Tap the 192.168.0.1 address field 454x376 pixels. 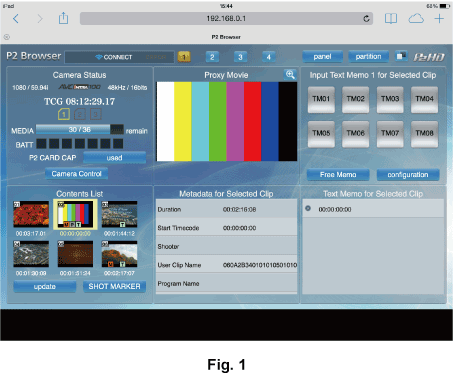tap(226, 19)
